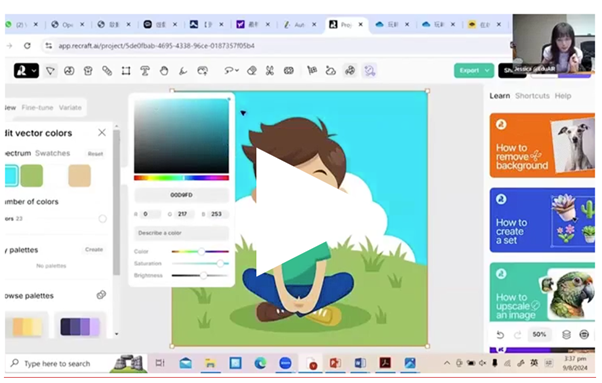Click Create next to palettes

pos(94,249)
